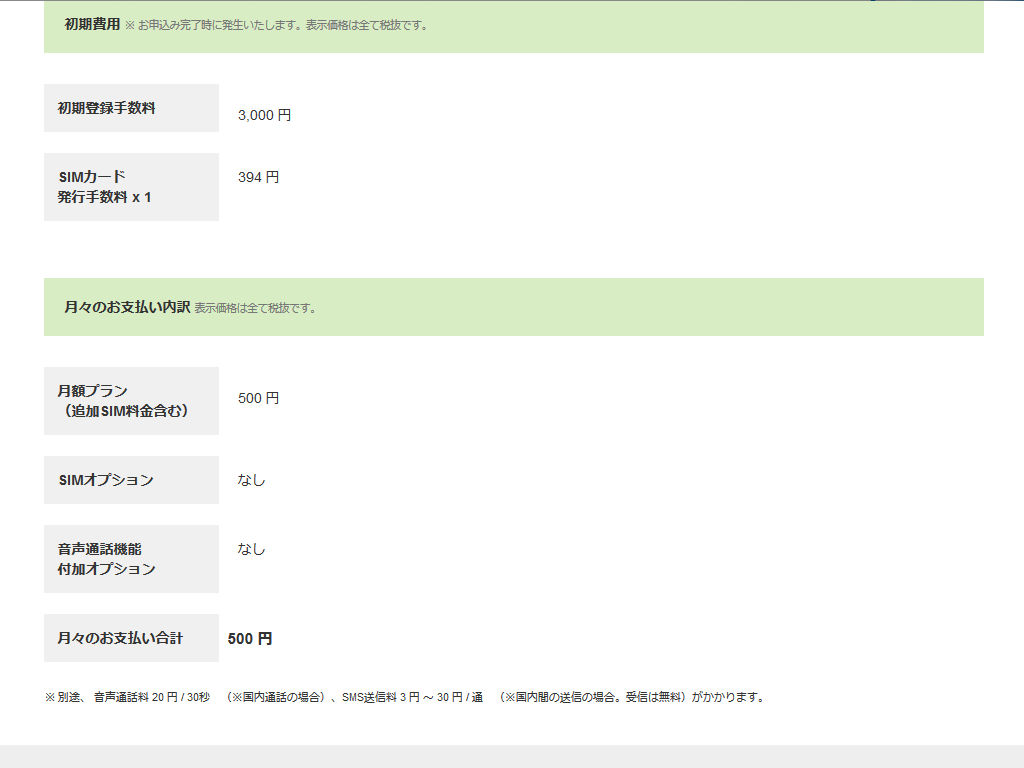Click the footnote about 音声通話料 20 円
The width and height of the screenshot is (1024, 768).
pyautogui.click(x=405, y=697)
